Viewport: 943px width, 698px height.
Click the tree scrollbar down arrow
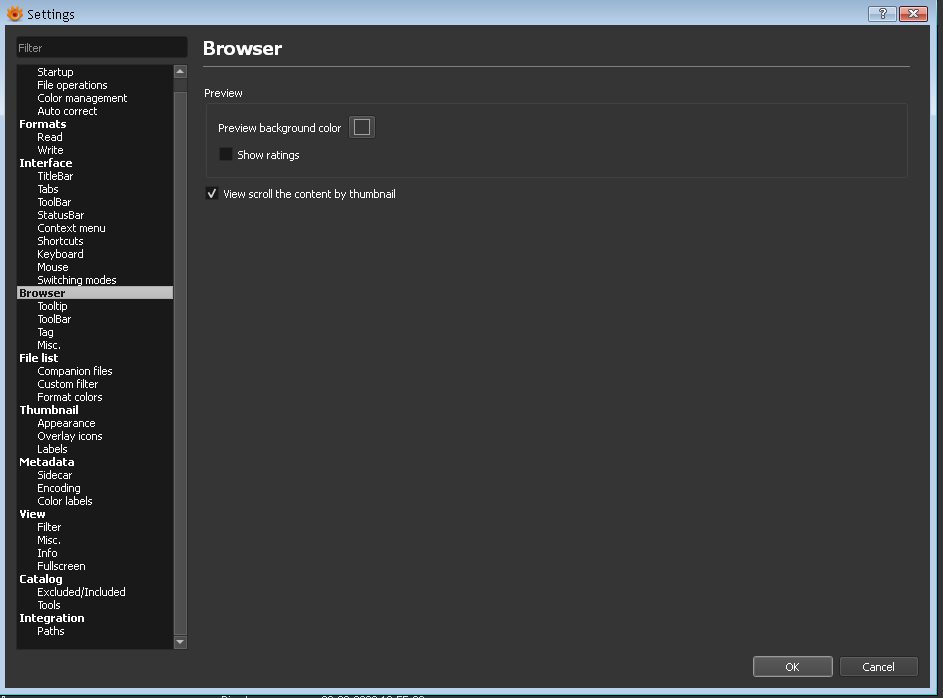[x=180, y=642]
